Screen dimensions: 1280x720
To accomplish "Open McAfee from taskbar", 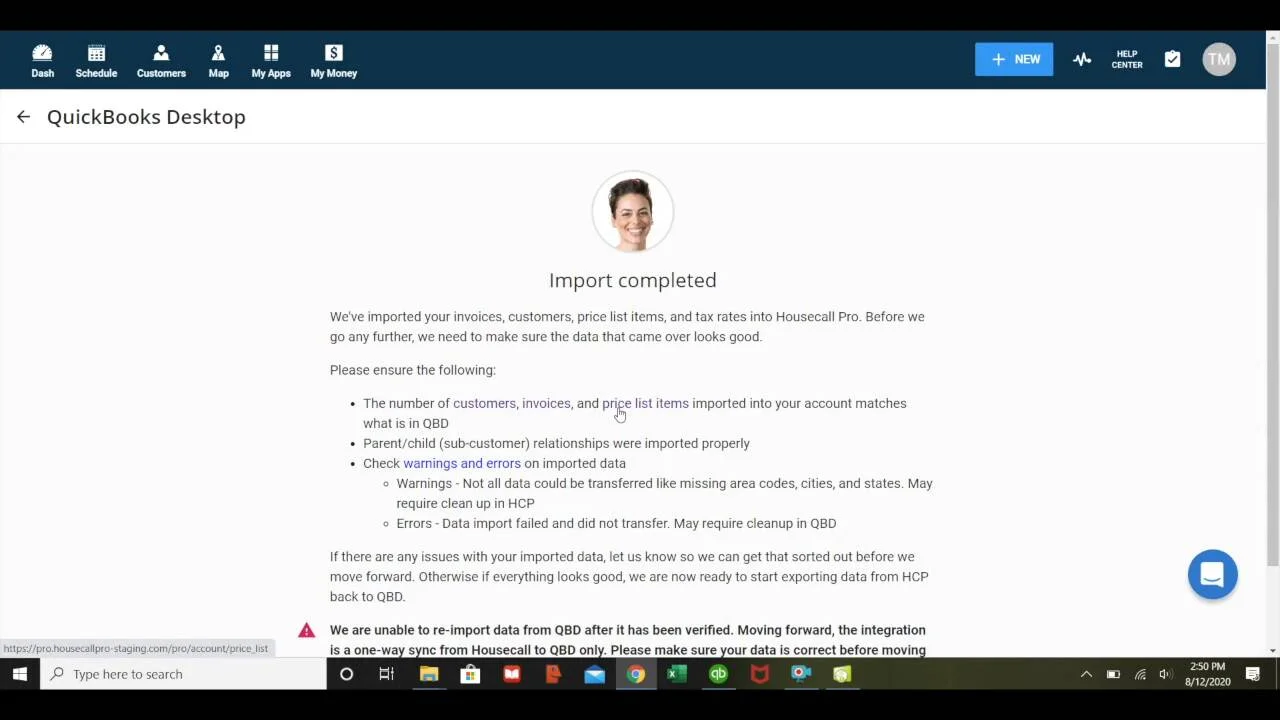I will (760, 674).
